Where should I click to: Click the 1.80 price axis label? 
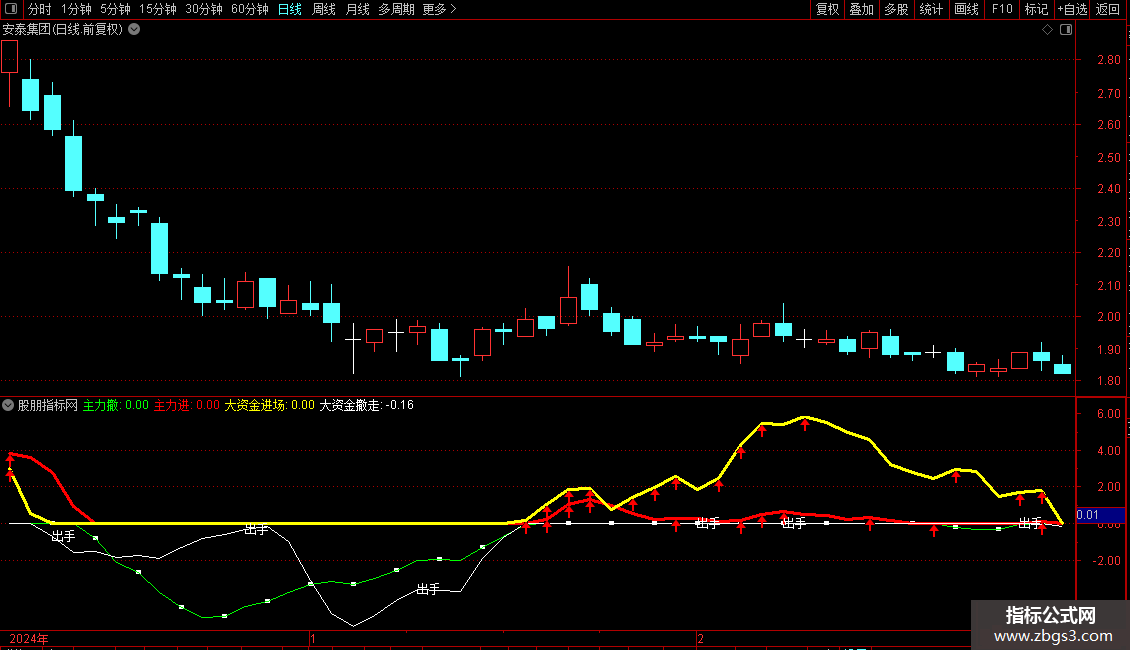[x=1108, y=380]
